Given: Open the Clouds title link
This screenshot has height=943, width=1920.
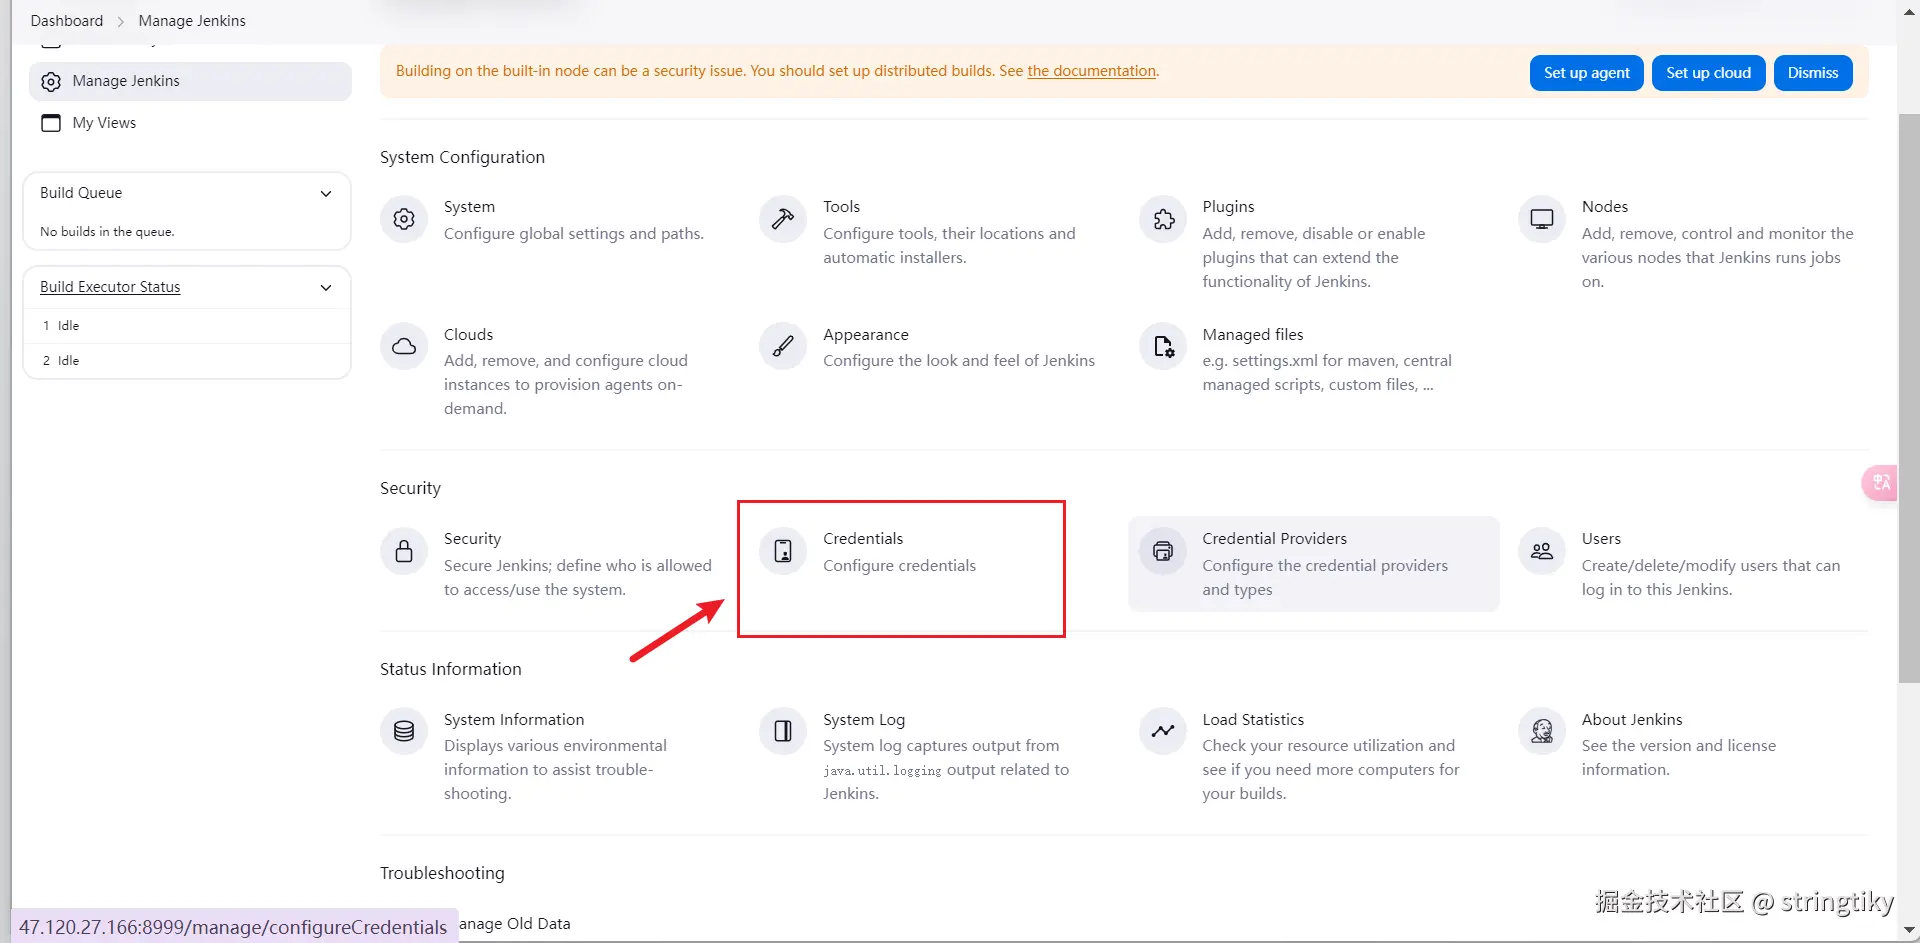Looking at the screenshot, I should click(x=468, y=335).
